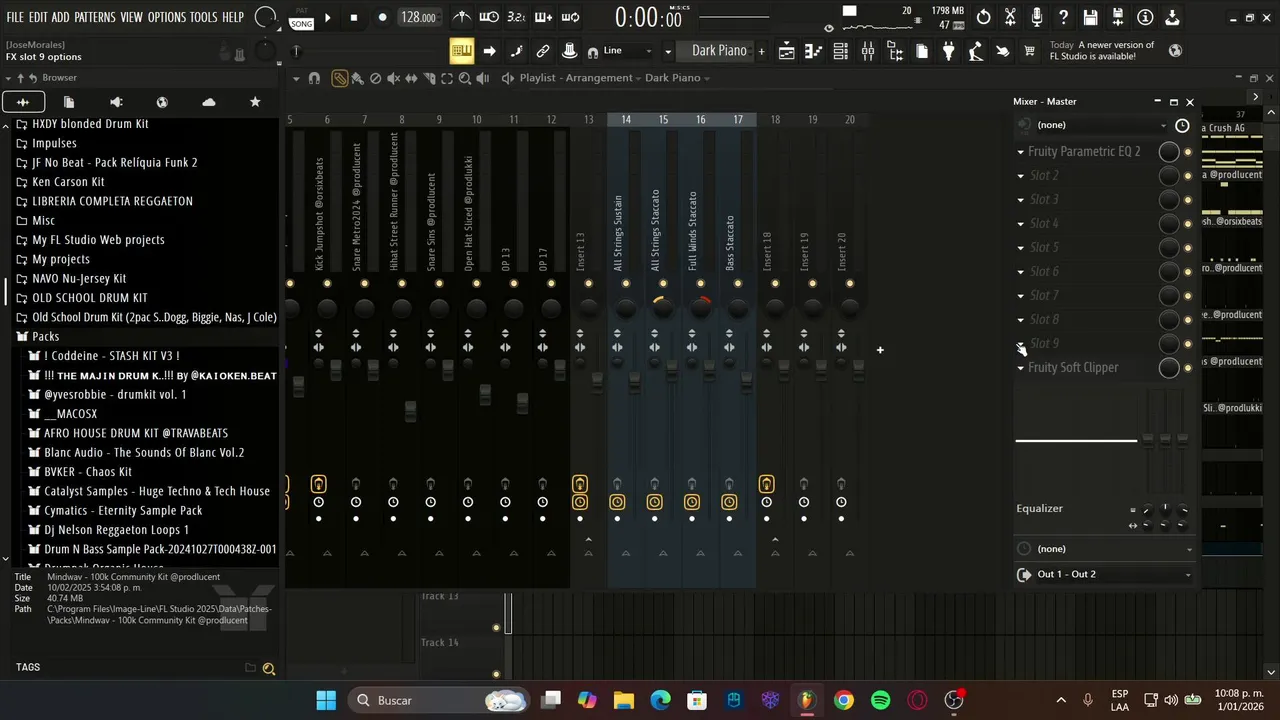
Task: Open the FILE menu
Action: pyautogui.click(x=15, y=17)
